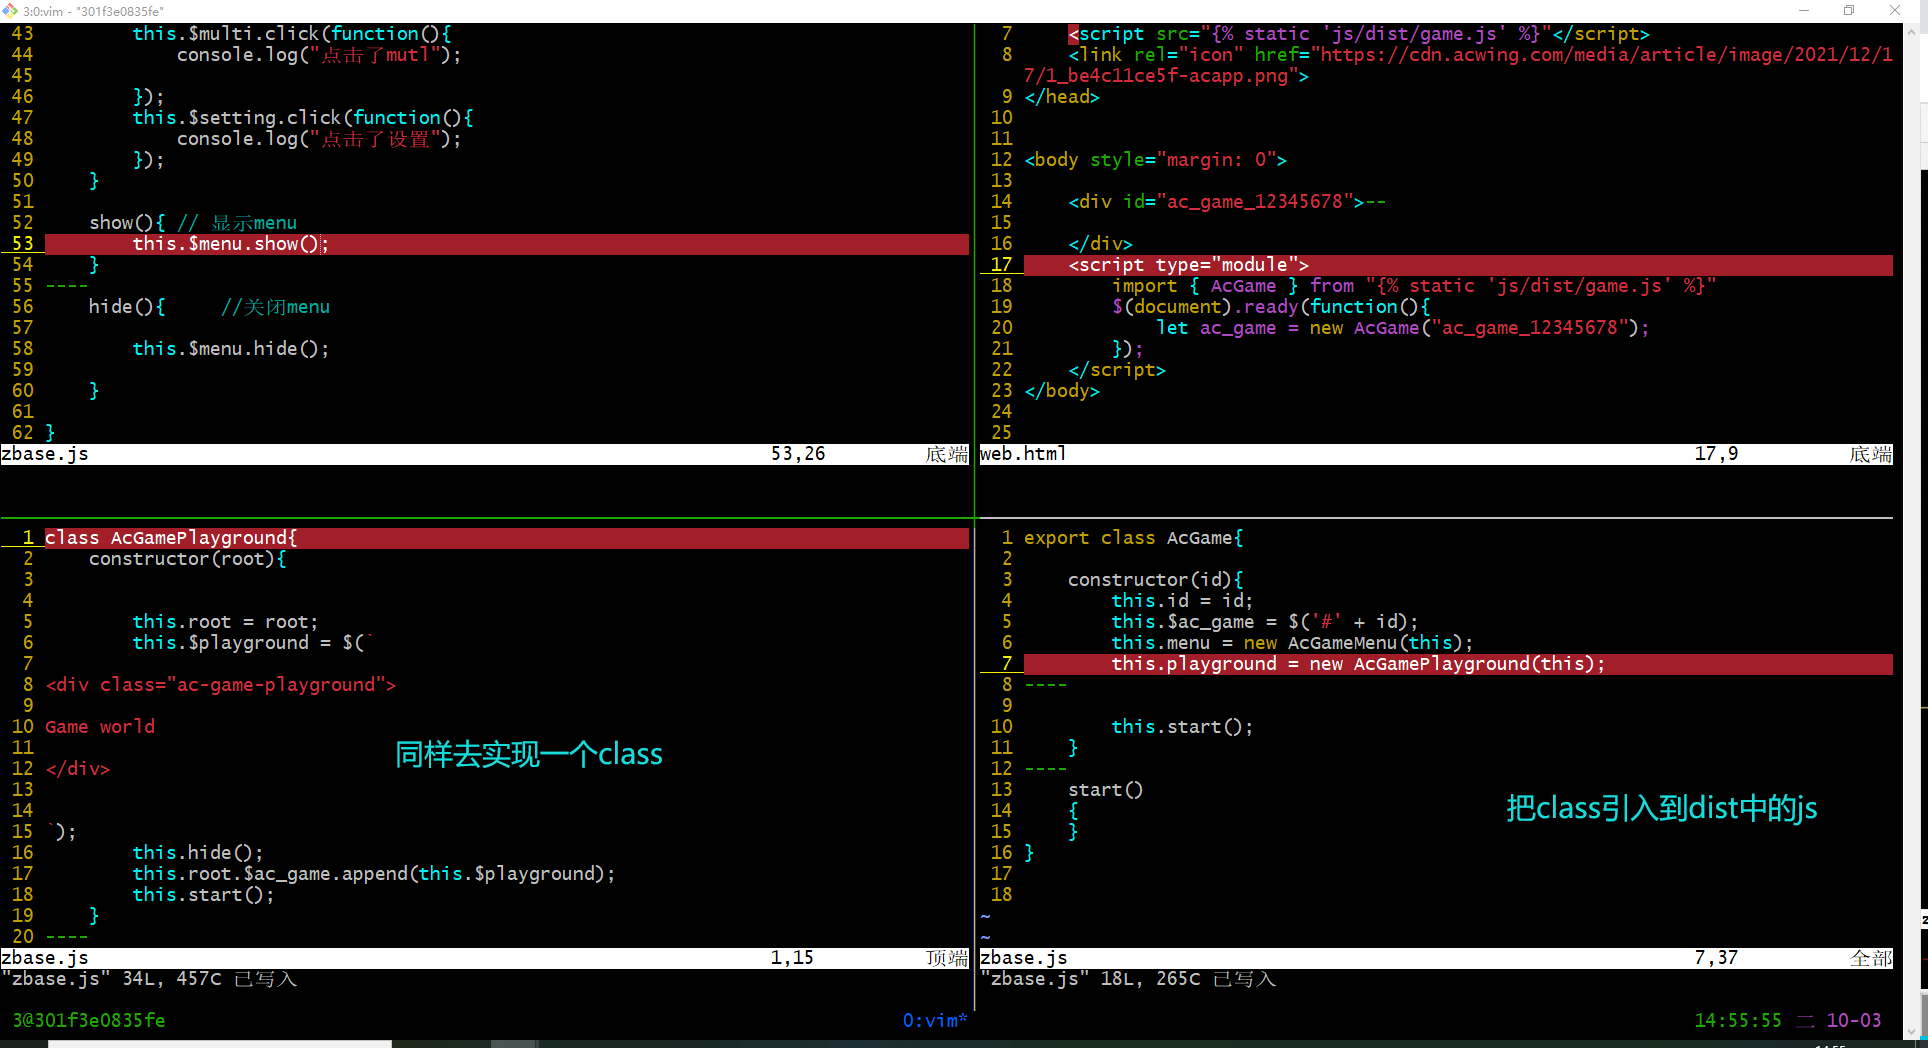Click this.$setting.click(function(){ line

(303, 118)
